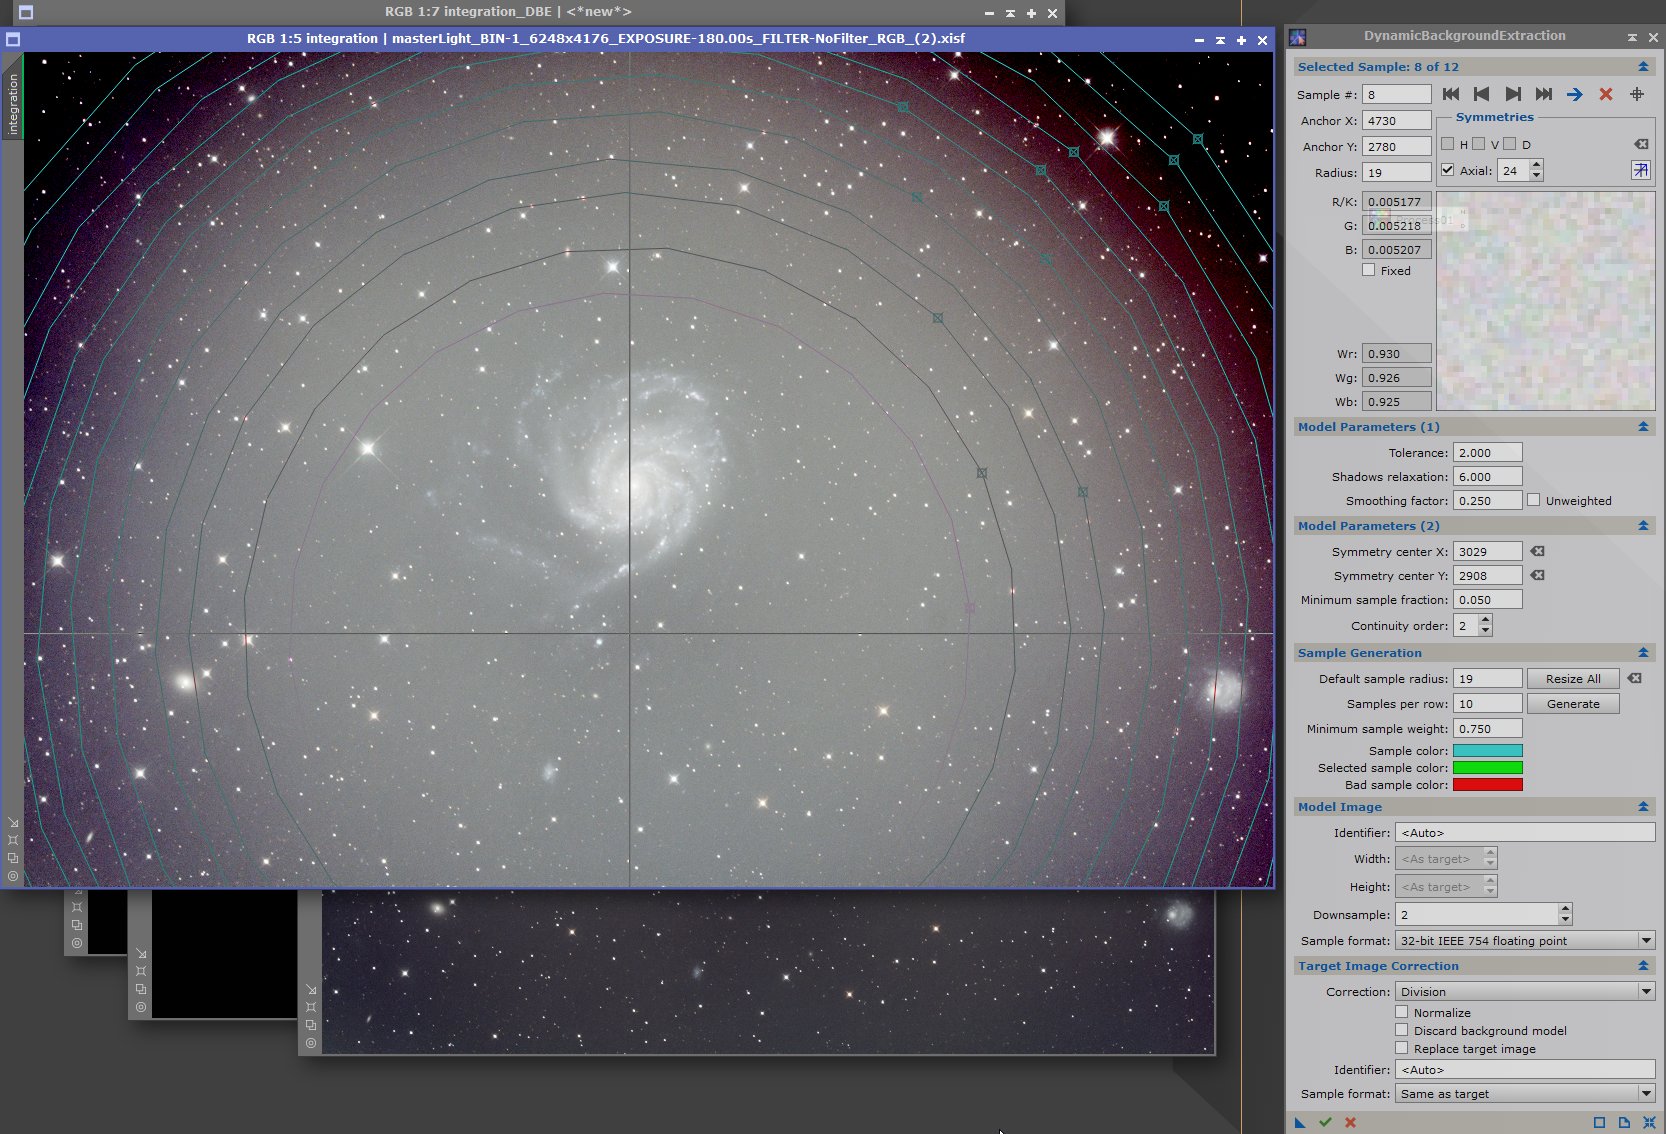Enable D symmetry checkbox
Viewport: 1666px width, 1134px height.
coord(1509,144)
